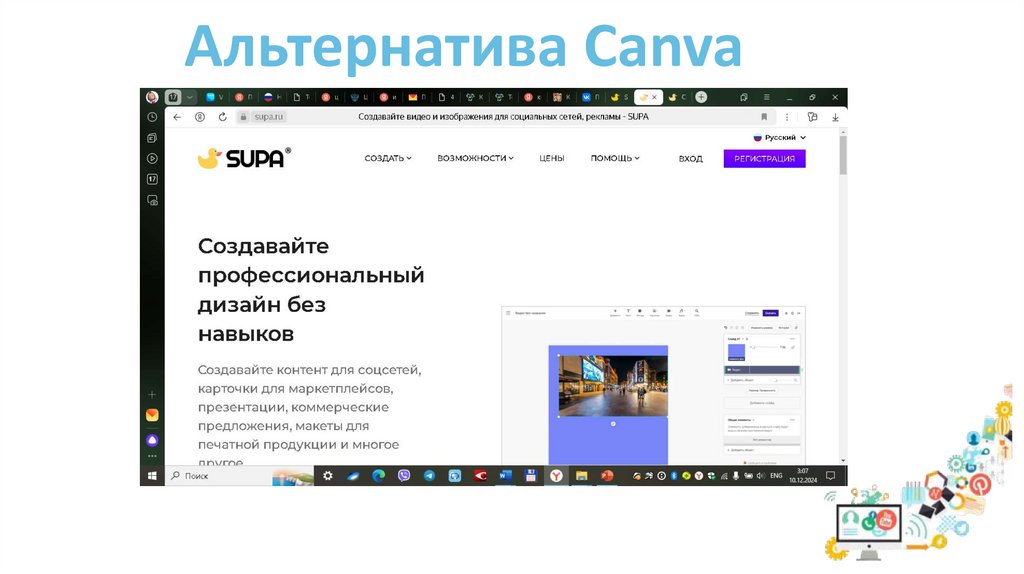Switch ENG keyboard language indicator

tap(776, 476)
